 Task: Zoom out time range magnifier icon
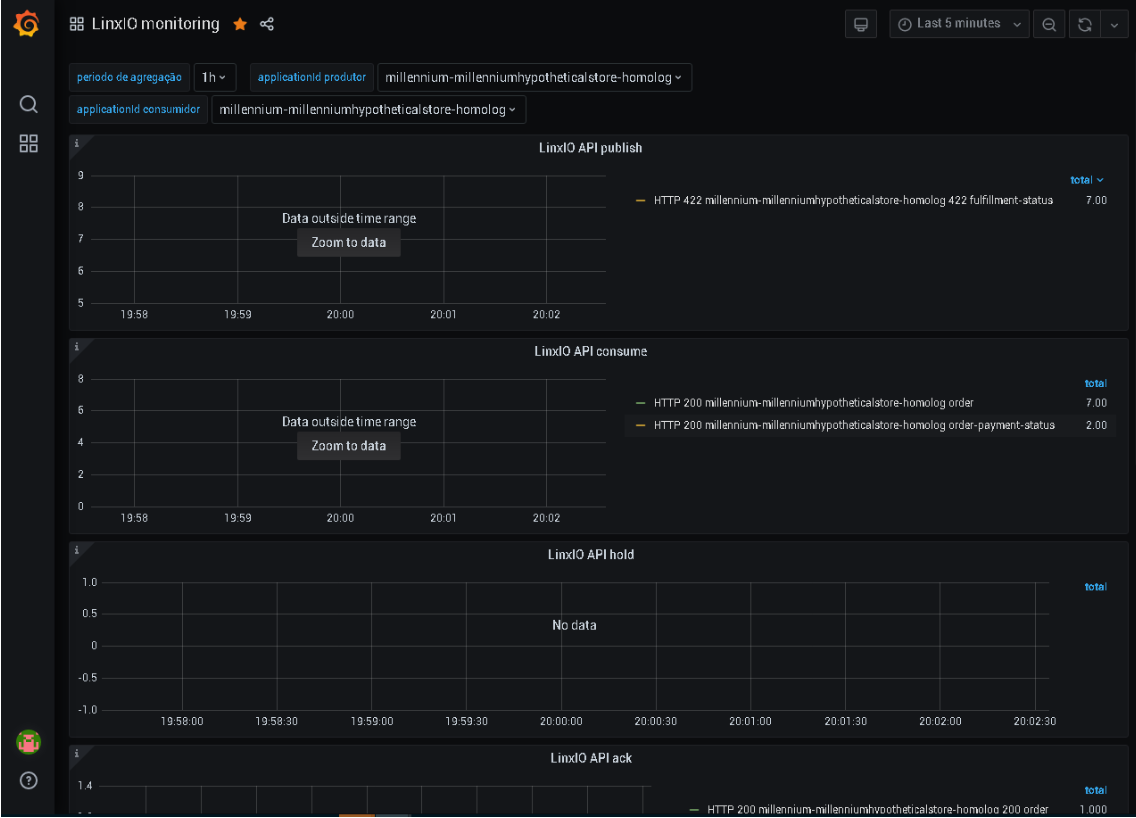tap(1048, 24)
